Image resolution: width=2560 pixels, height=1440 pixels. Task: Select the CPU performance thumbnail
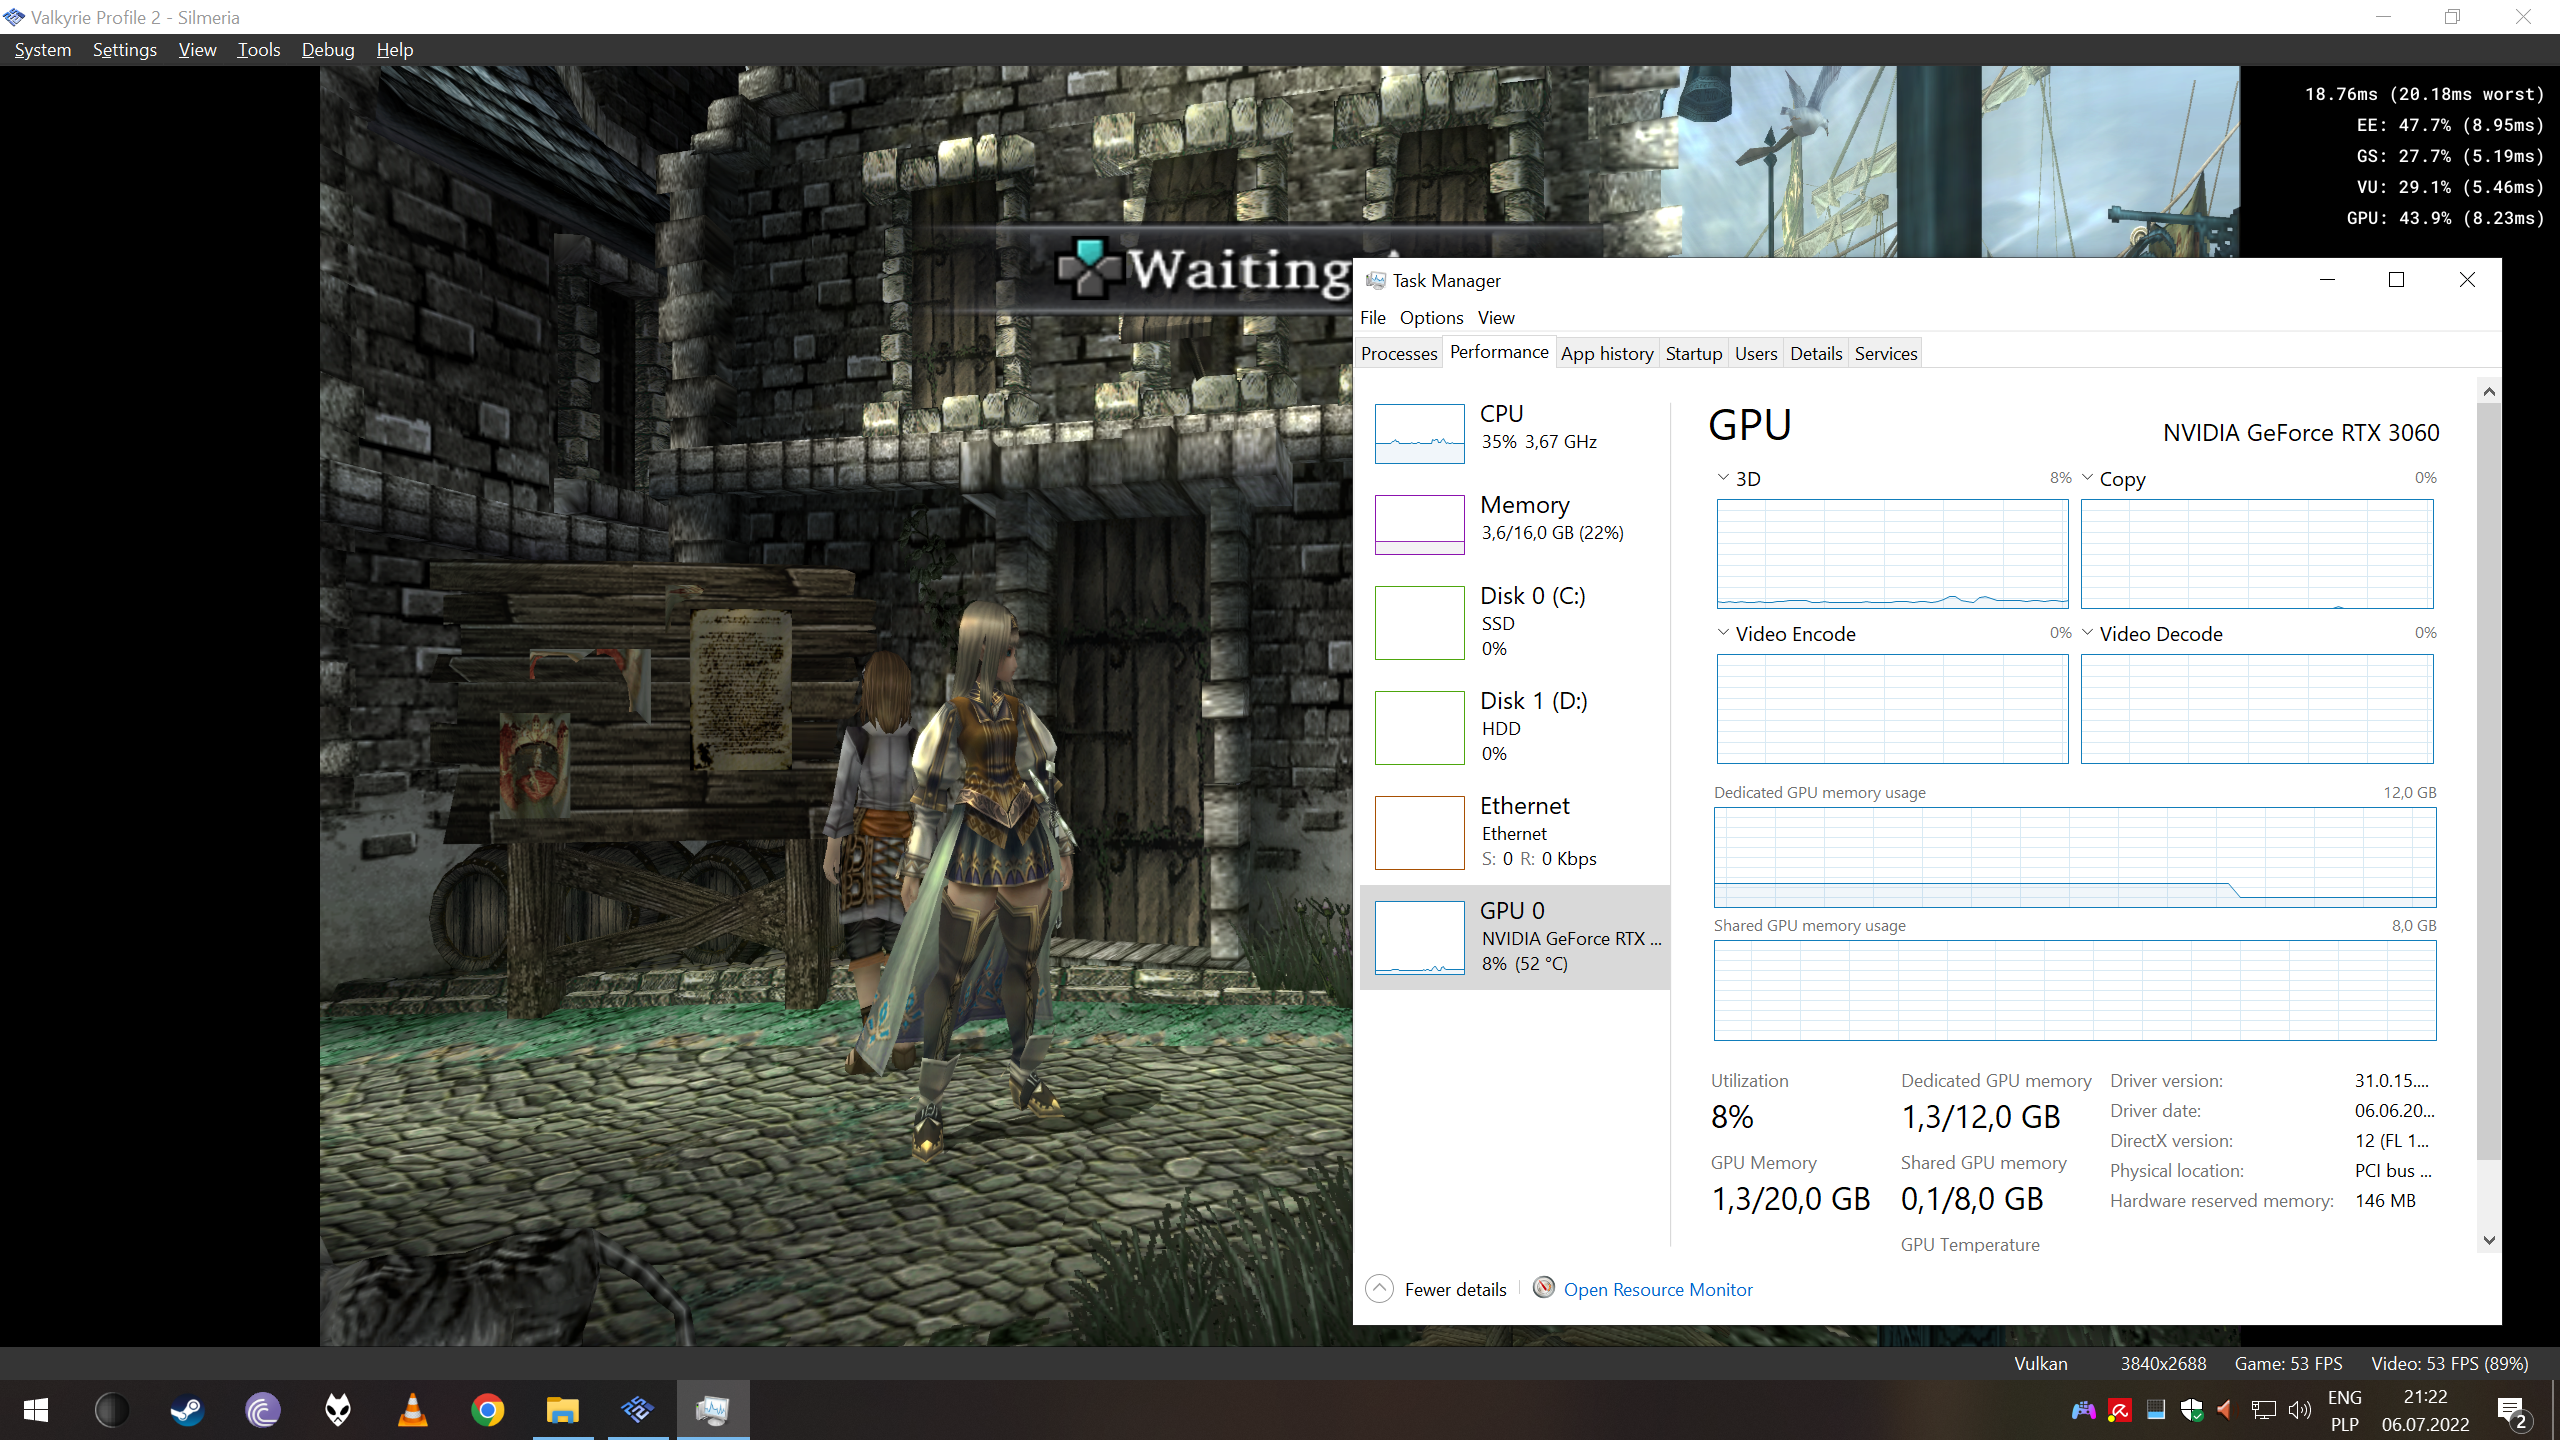coord(1419,433)
